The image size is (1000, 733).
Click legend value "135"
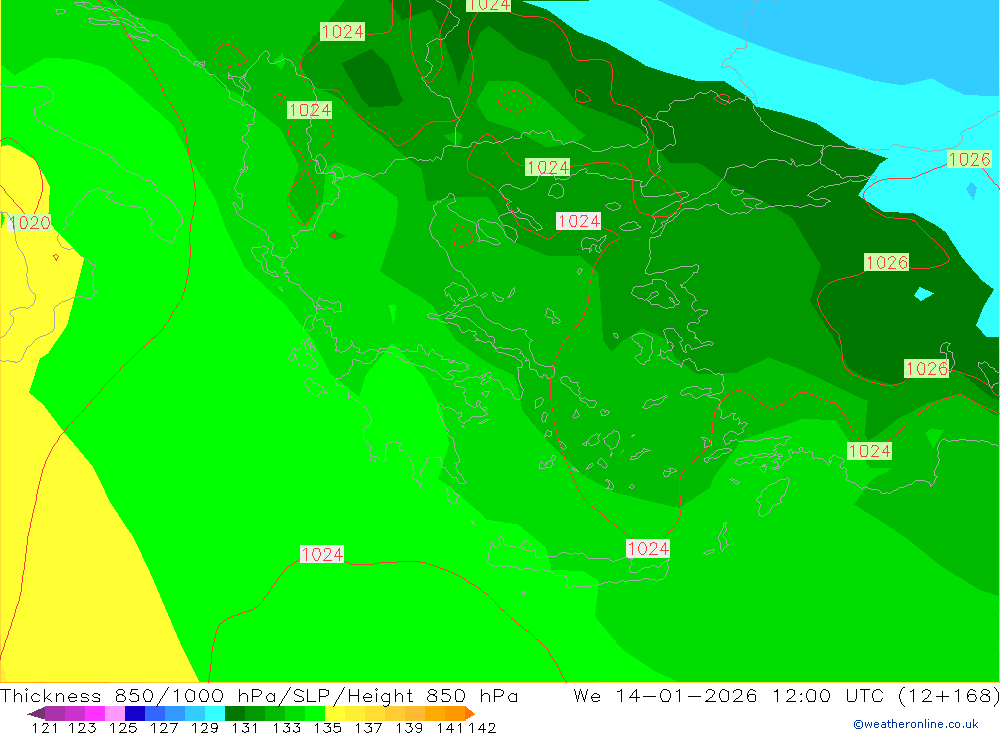pyautogui.click(x=327, y=727)
